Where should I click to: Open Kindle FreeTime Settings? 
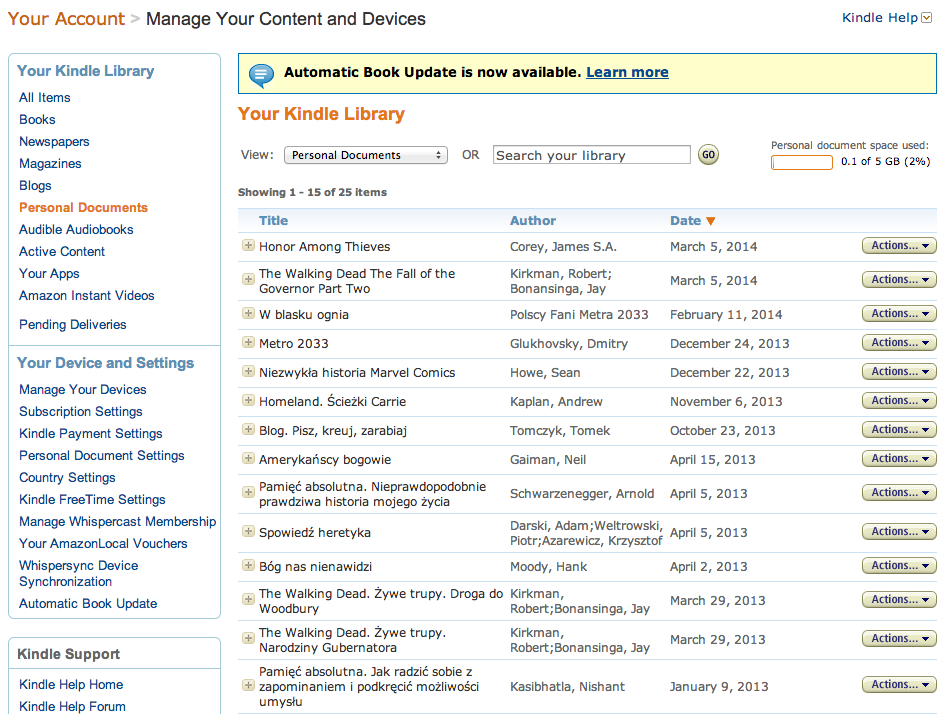(x=92, y=499)
